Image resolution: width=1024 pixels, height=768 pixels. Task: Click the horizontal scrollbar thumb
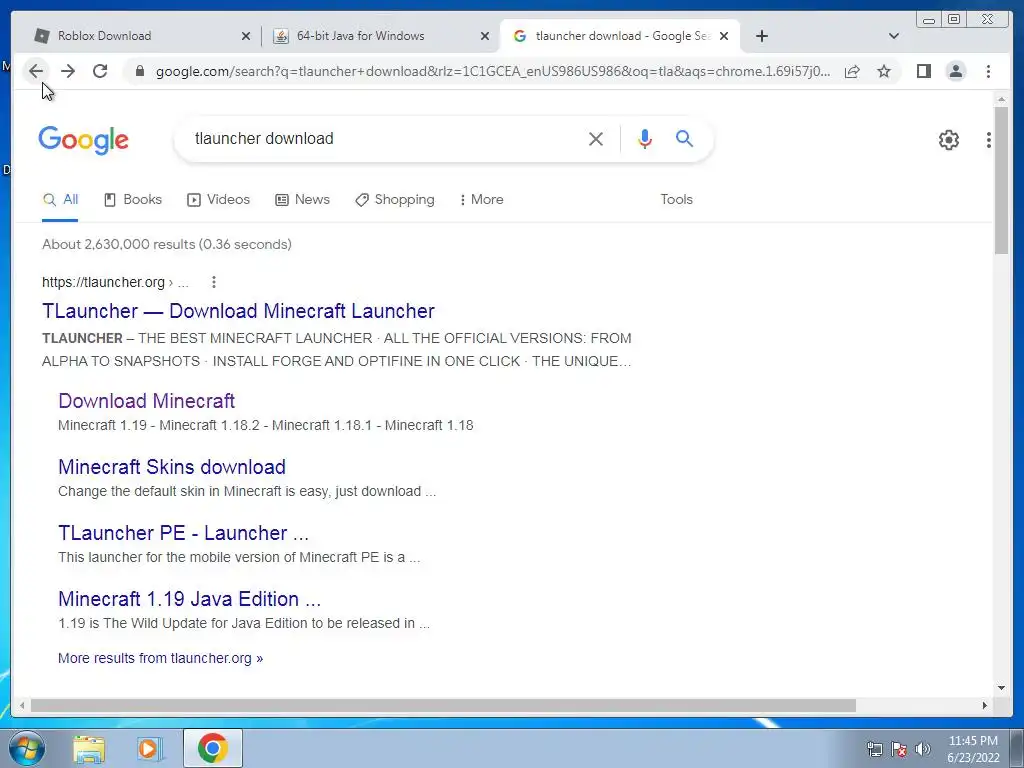coord(443,705)
